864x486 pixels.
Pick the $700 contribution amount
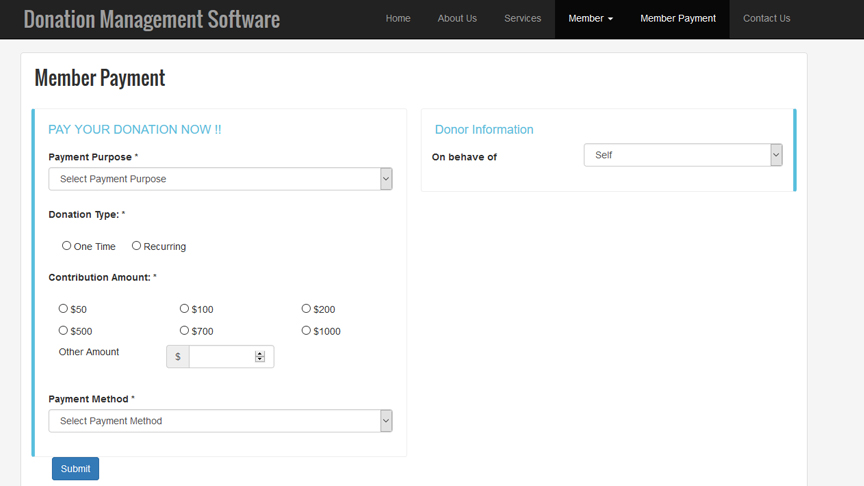pos(185,330)
